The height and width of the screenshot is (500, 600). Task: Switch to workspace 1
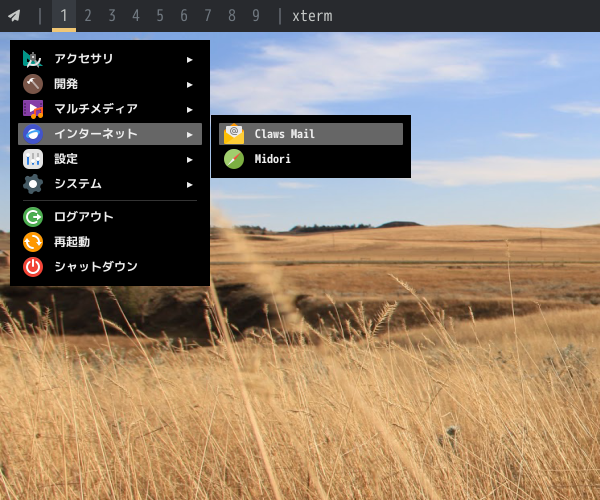(x=64, y=16)
